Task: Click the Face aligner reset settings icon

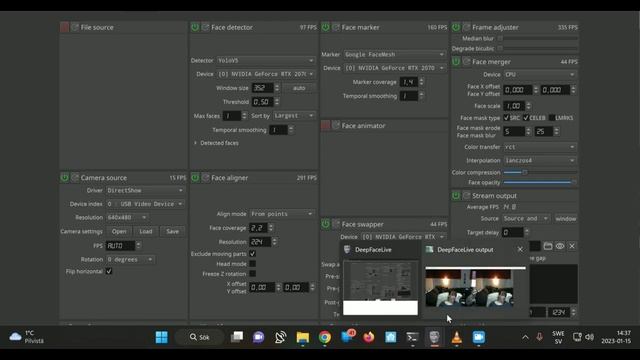Action: [x=206, y=178]
